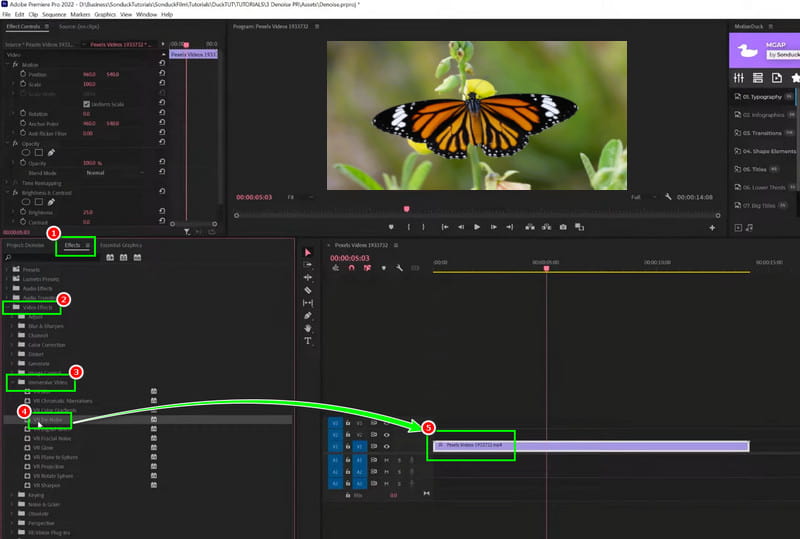The width and height of the screenshot is (800, 539).
Task: Open the Program monitor Full resolution dropdown
Action: 642,197
